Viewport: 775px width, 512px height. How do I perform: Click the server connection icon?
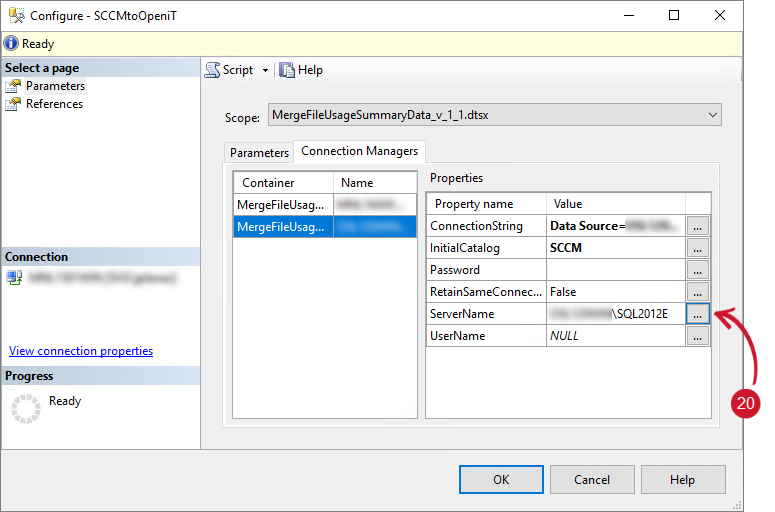14,278
